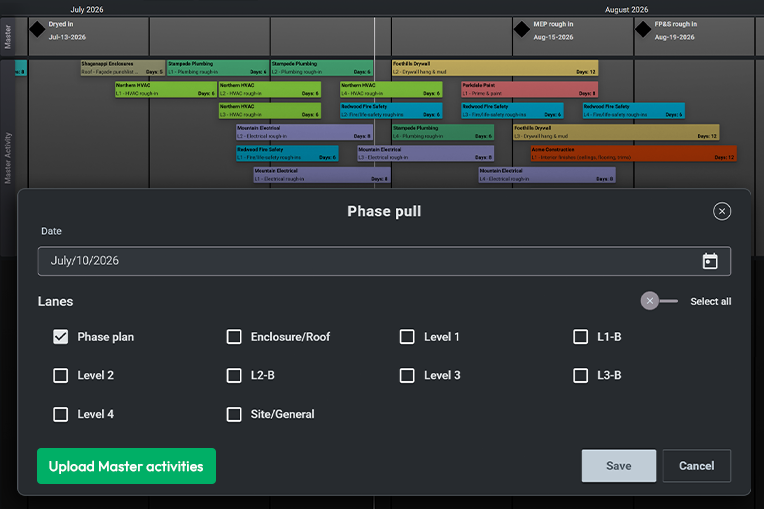Select Mountain Electrical L3 Electrical rough-in bar
The width and height of the screenshot is (764, 509).
point(425,153)
